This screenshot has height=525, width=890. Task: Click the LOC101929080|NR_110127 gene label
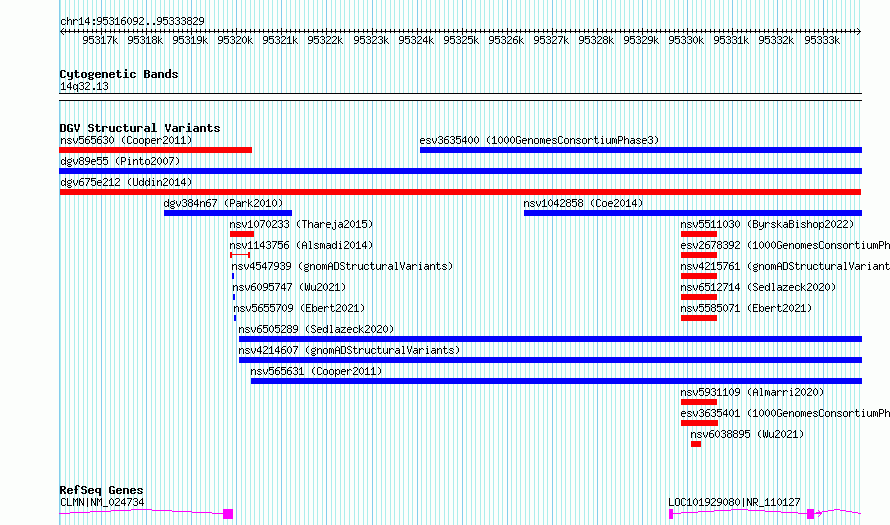(x=734, y=502)
